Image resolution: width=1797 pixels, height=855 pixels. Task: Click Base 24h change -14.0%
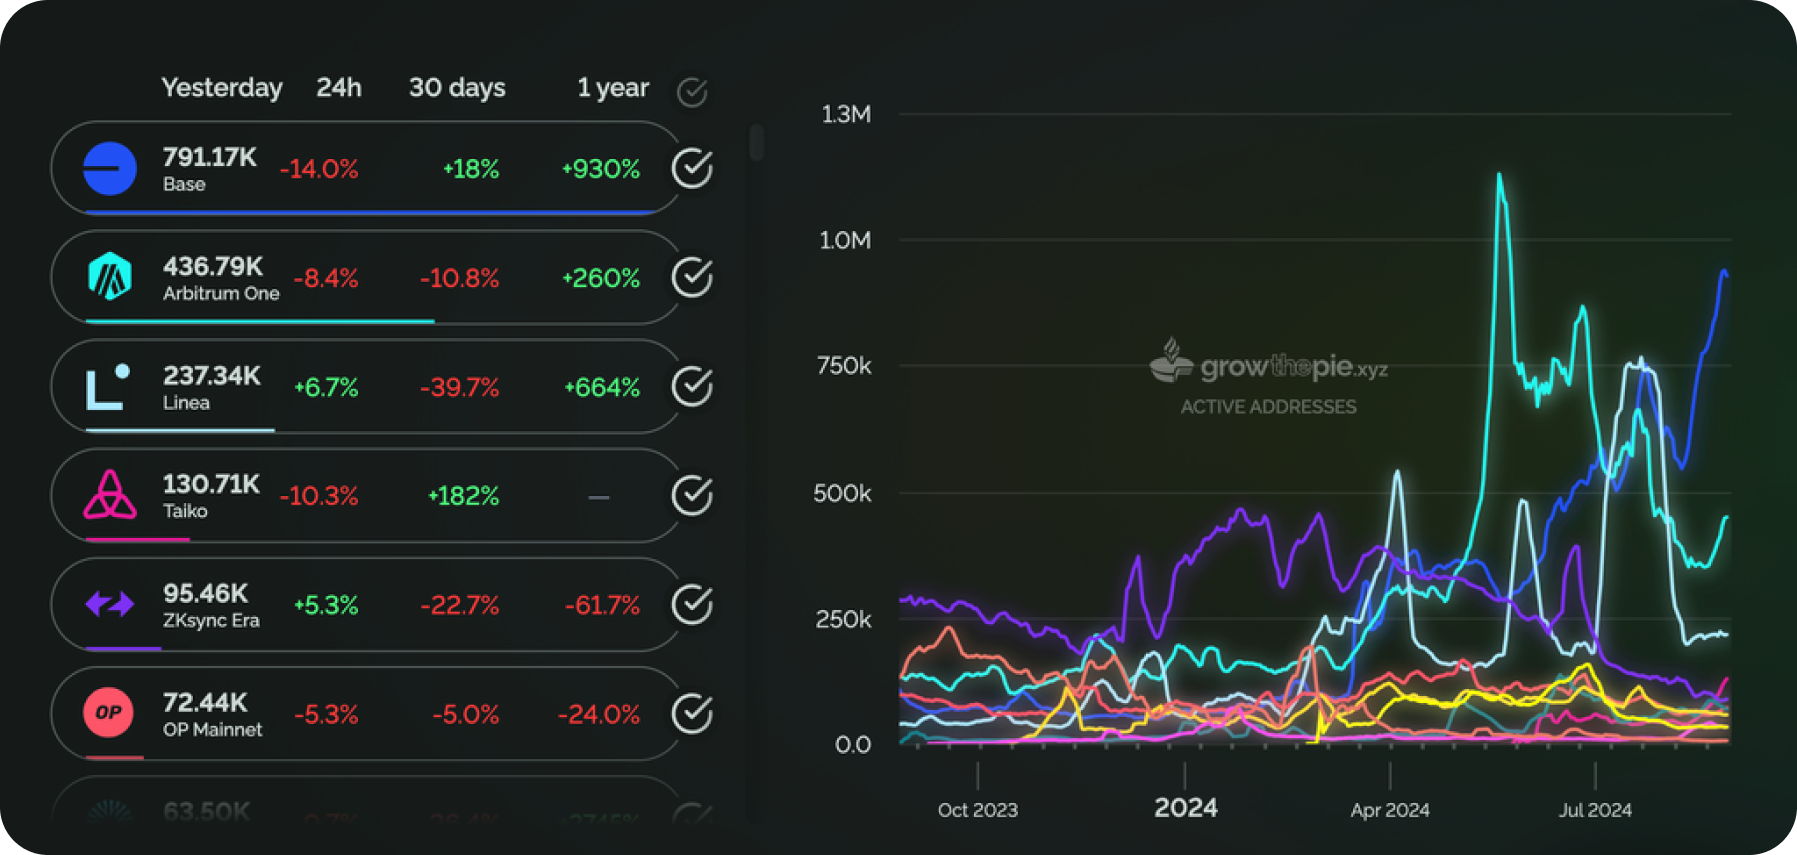tap(319, 169)
